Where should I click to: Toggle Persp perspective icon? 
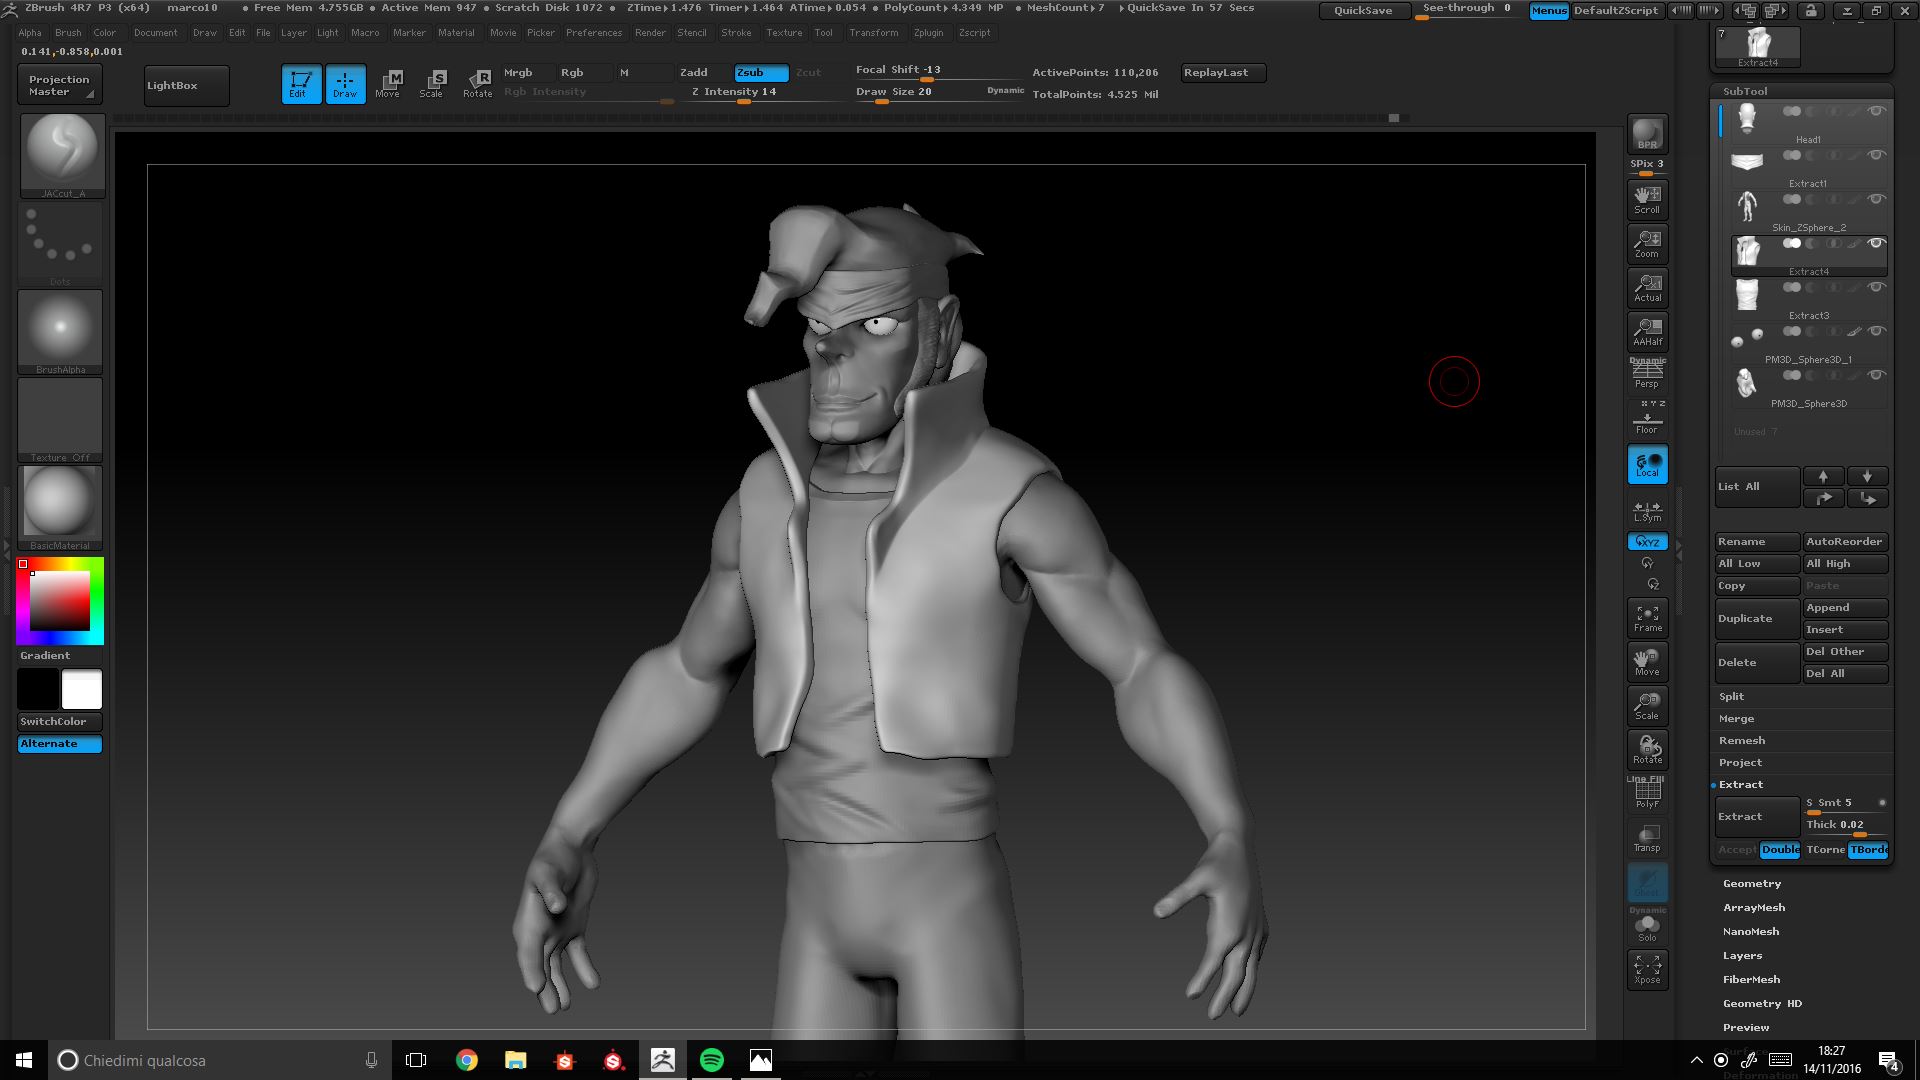tap(1647, 374)
